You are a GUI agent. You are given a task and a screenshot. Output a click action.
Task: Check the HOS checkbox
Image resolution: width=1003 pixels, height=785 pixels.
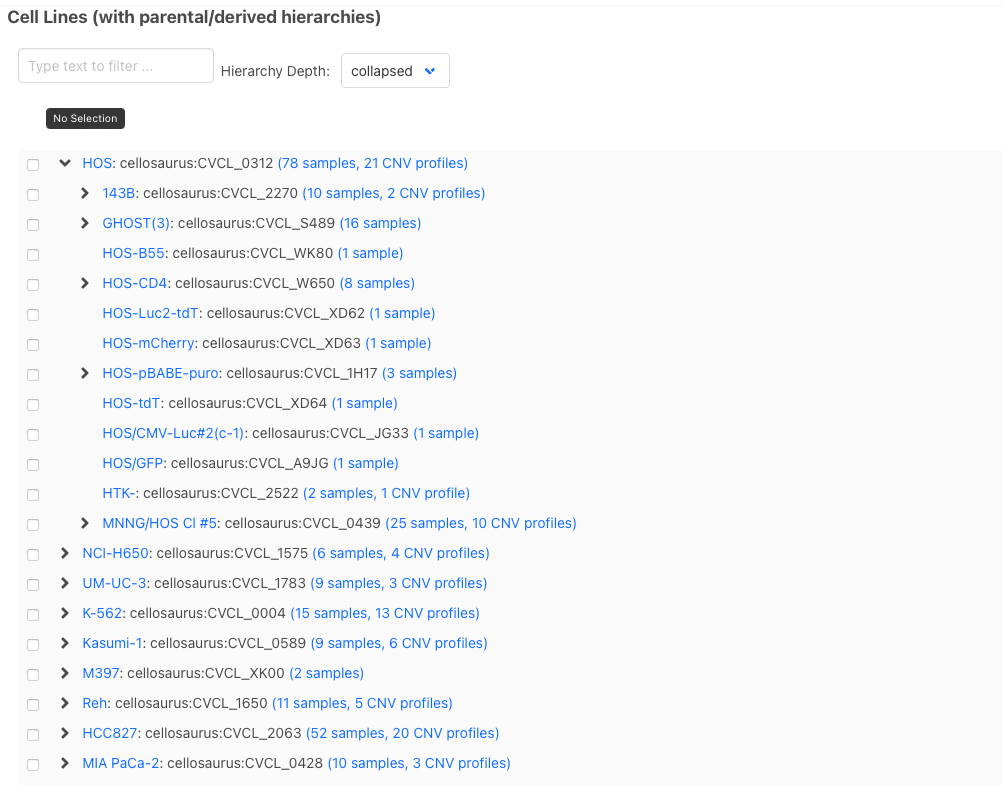click(x=32, y=164)
